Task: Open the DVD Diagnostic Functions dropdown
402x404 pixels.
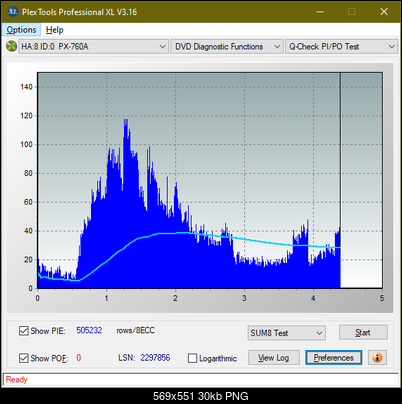Action: pos(227,47)
